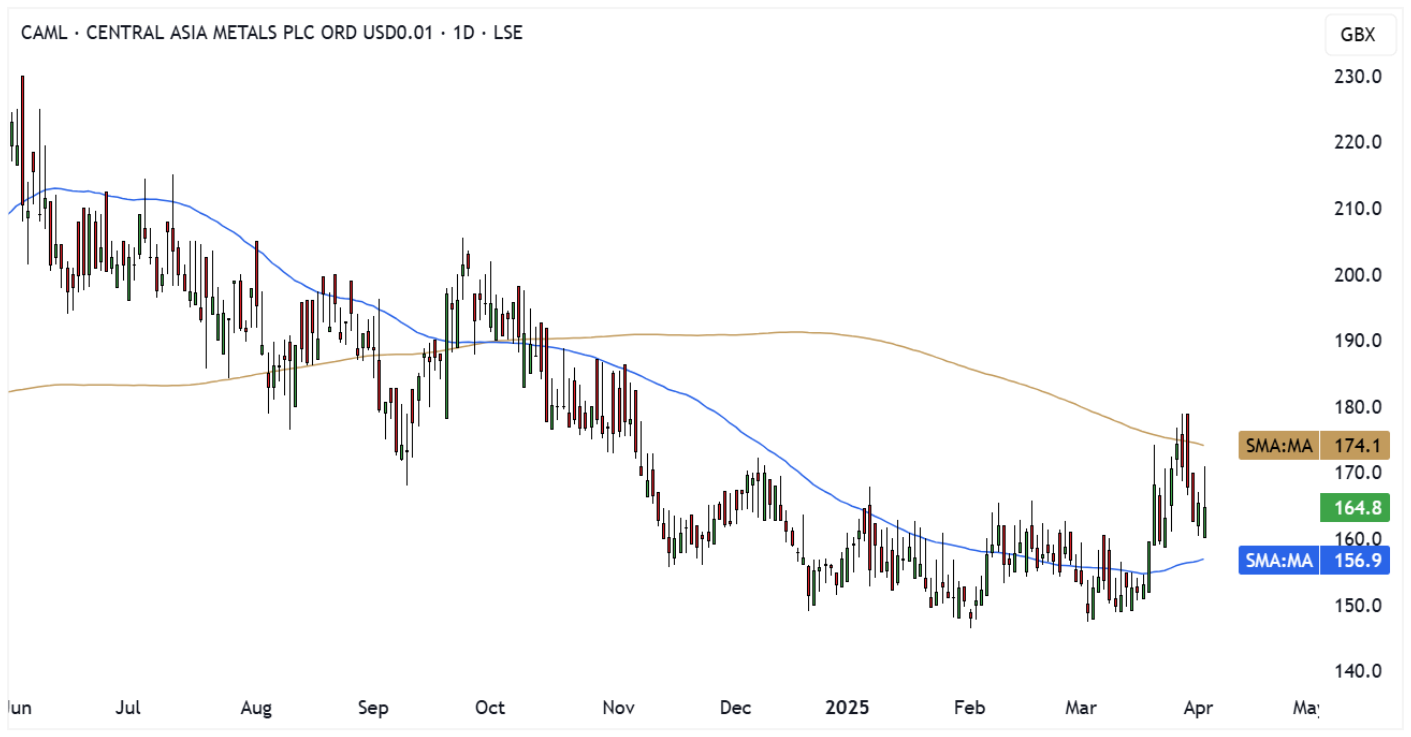Select the Sep label on time axis
This screenshot has width=1411, height=737.
(x=372, y=708)
